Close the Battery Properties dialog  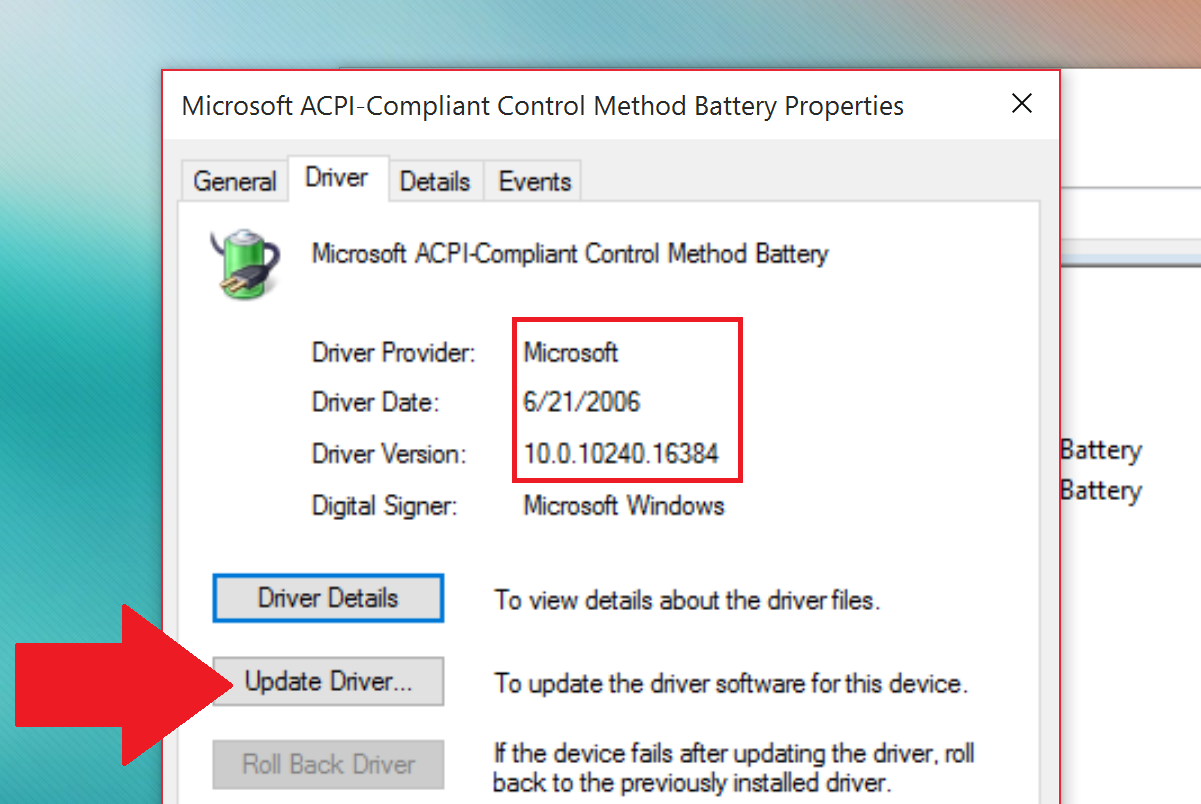(x=1021, y=104)
